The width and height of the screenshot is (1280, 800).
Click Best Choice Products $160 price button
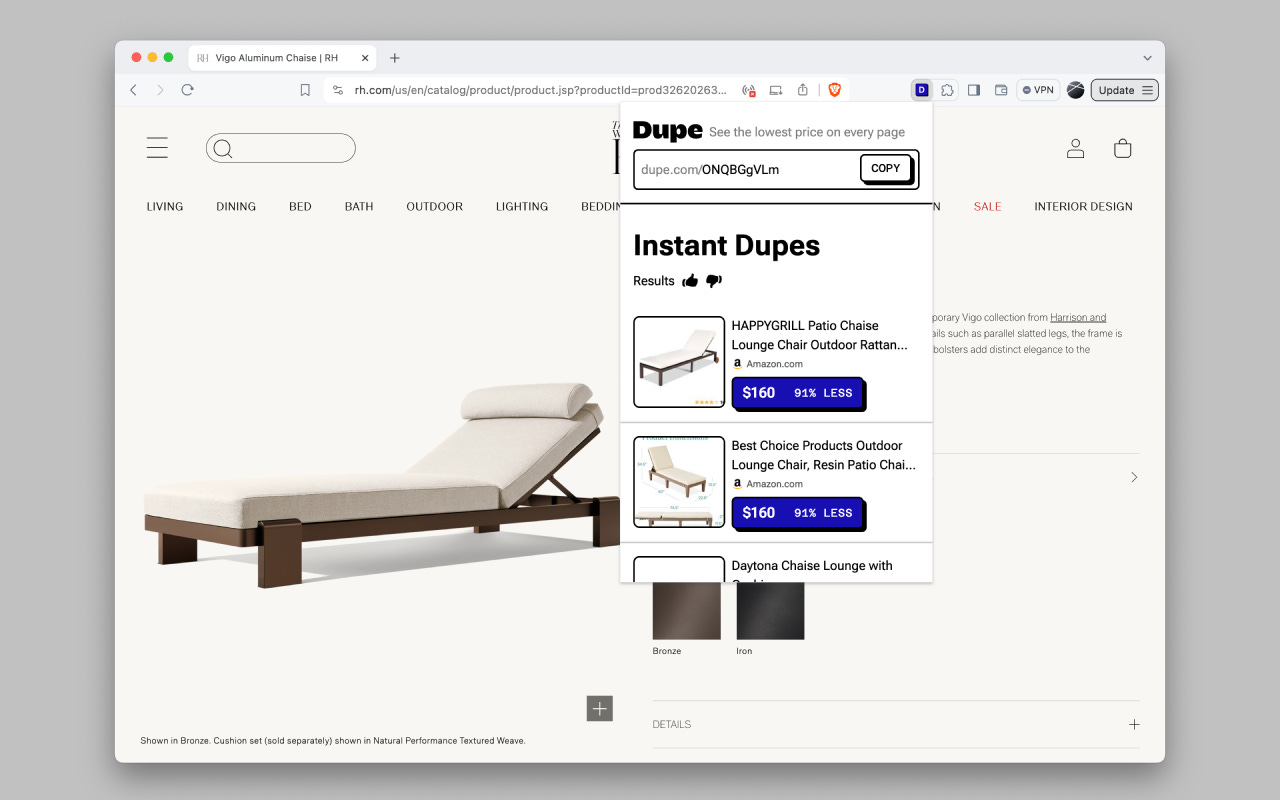click(x=797, y=513)
